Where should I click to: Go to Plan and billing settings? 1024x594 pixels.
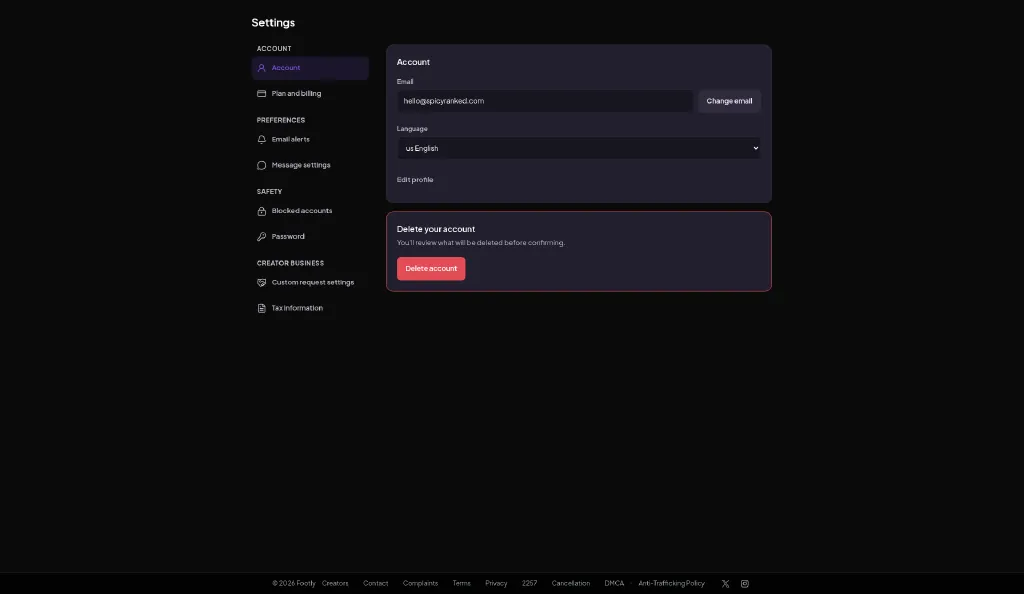310,93
